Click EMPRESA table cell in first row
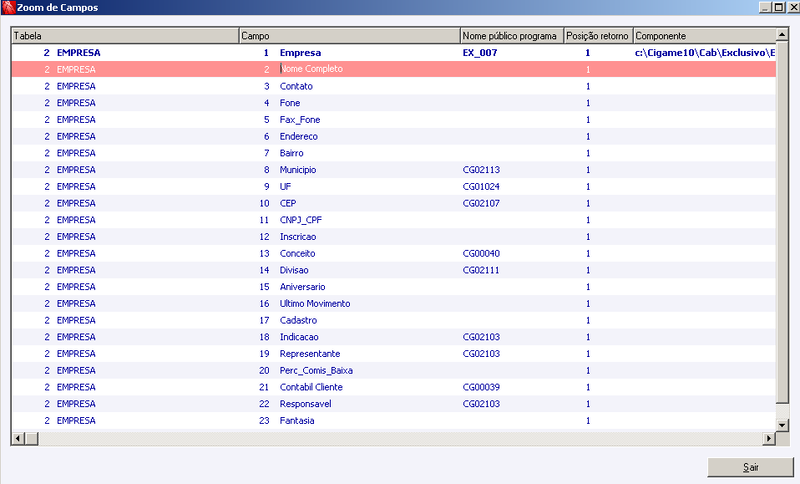The image size is (800, 484). tap(79, 53)
